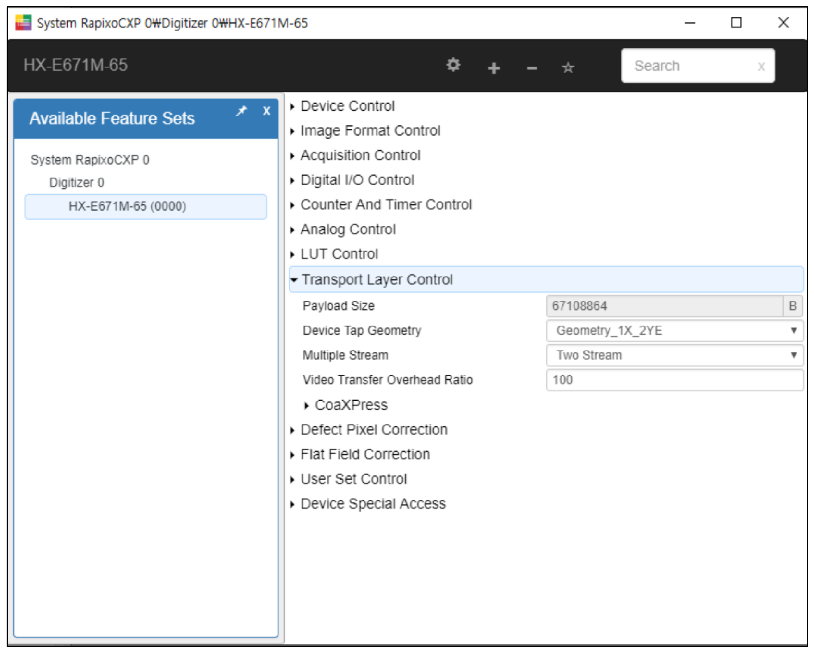
Task: Close the feature browser window
Action: (x=783, y=23)
